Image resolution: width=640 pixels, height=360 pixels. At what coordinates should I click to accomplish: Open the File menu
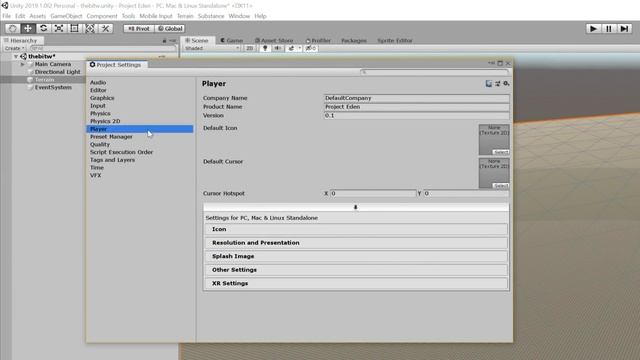[x=7, y=16]
